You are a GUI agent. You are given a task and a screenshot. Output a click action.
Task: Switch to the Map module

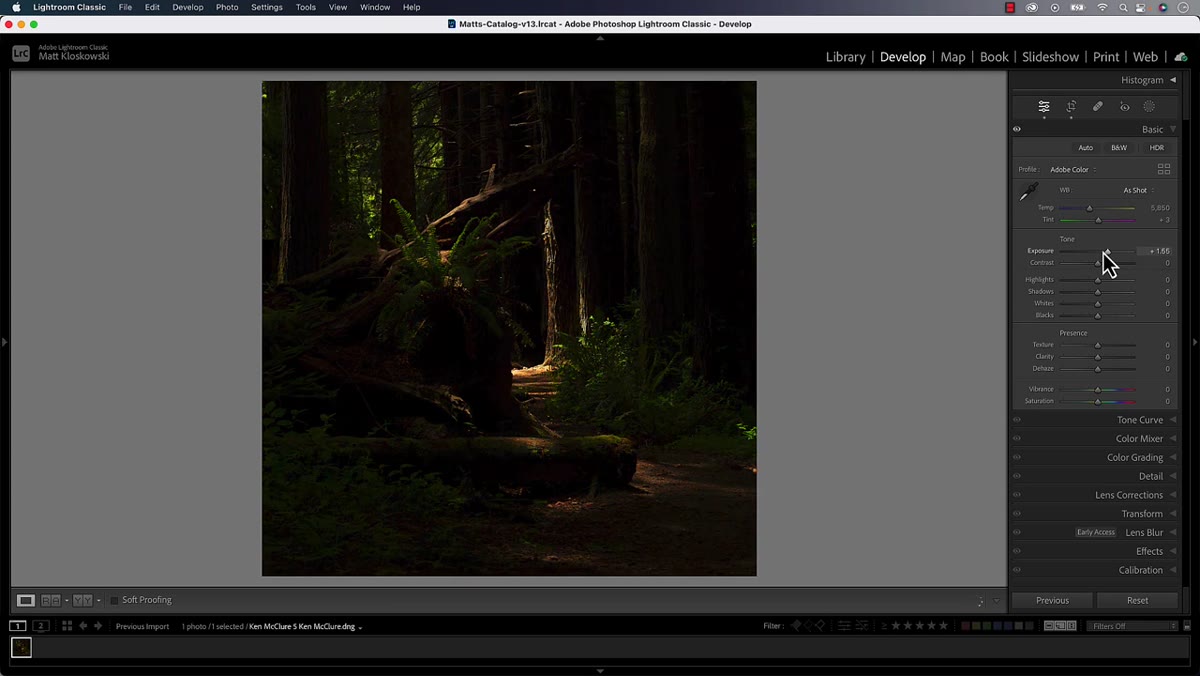953,57
